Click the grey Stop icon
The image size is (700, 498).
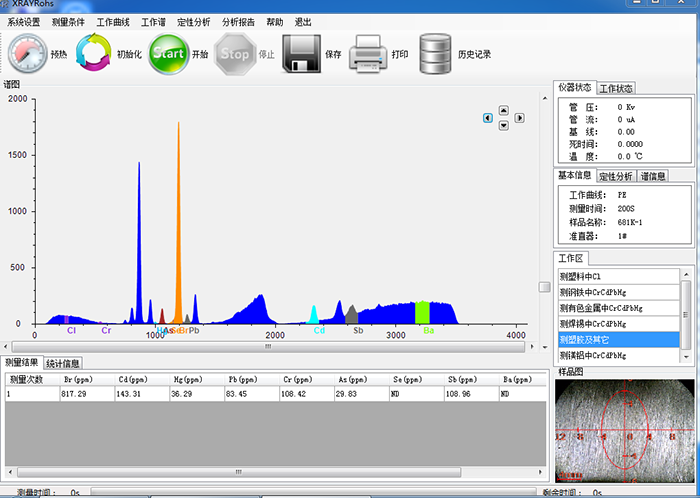pyautogui.click(x=235, y=54)
